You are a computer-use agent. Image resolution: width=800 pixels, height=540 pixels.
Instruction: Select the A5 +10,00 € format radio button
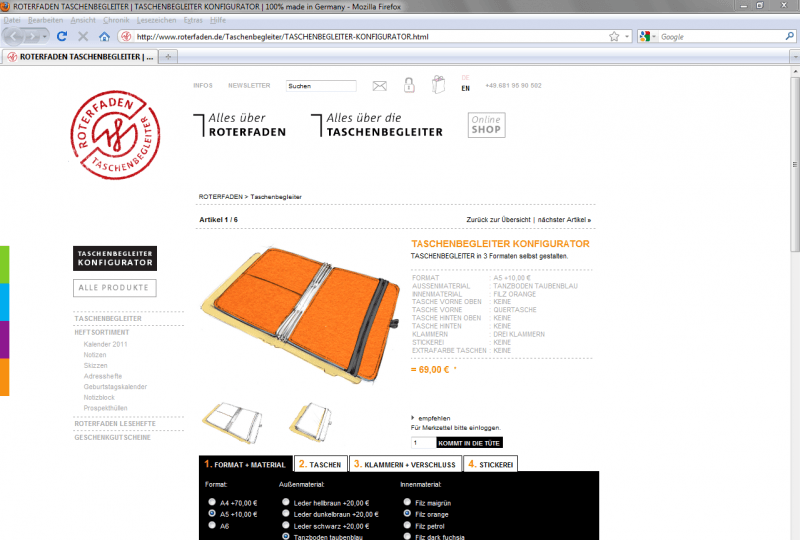(x=212, y=513)
